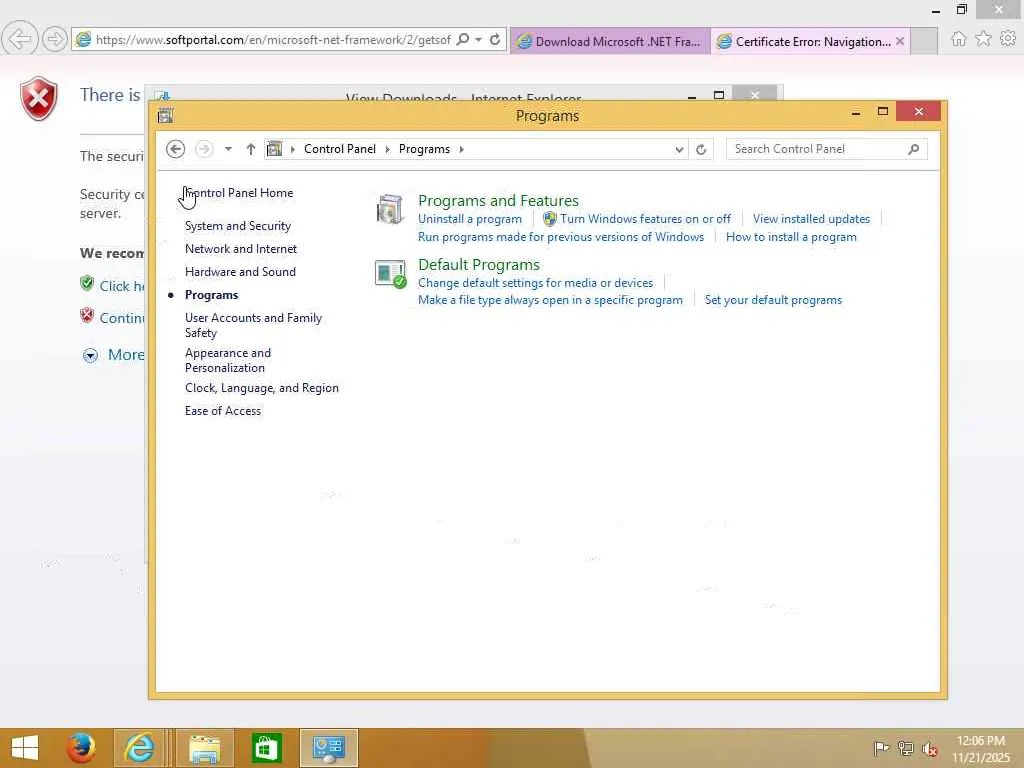Make a file type open in specific program
Screen dimensions: 1024x768
point(550,300)
